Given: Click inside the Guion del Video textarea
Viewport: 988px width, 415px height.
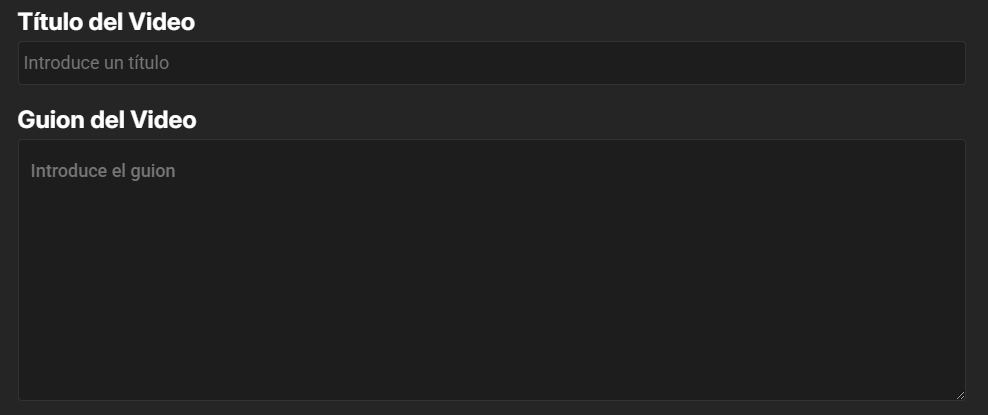Looking at the screenshot, I should (491, 270).
